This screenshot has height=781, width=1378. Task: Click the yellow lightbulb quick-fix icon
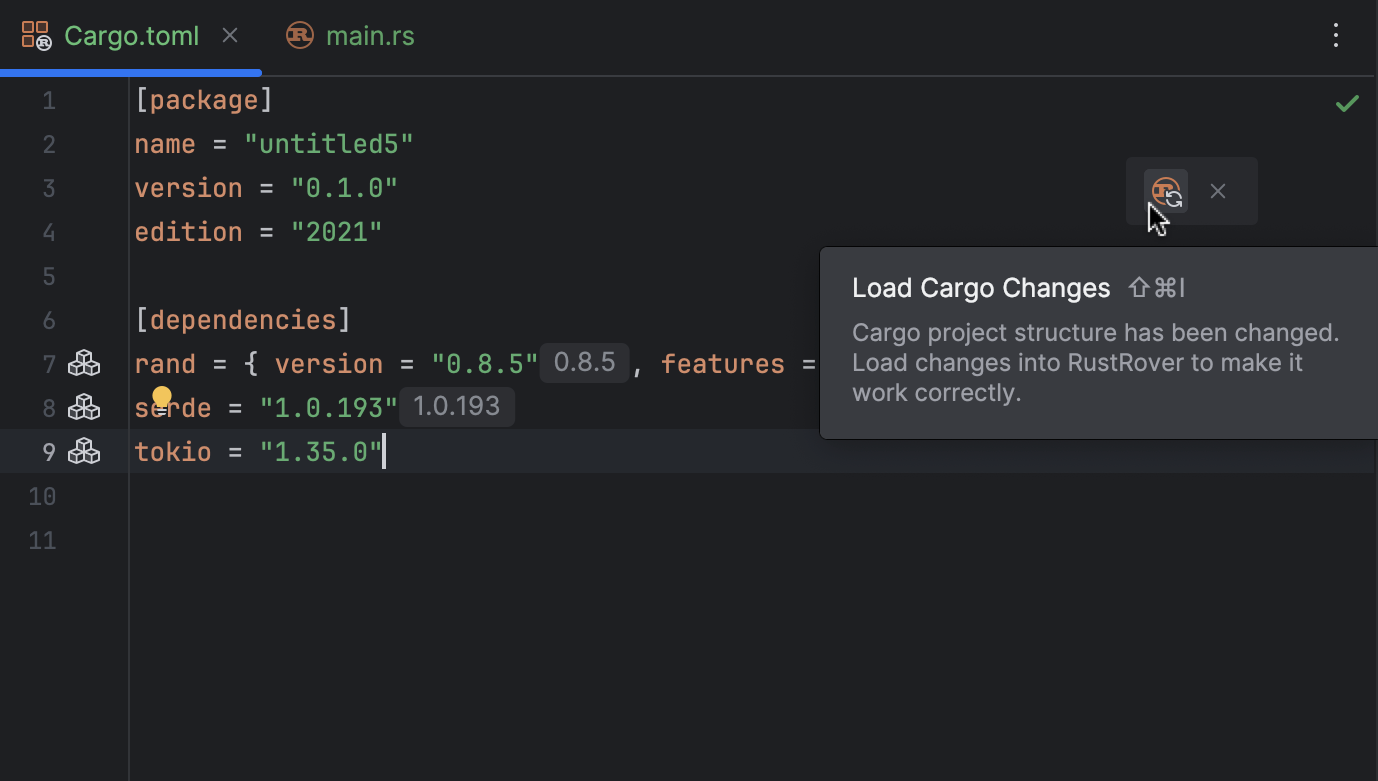tap(162, 400)
